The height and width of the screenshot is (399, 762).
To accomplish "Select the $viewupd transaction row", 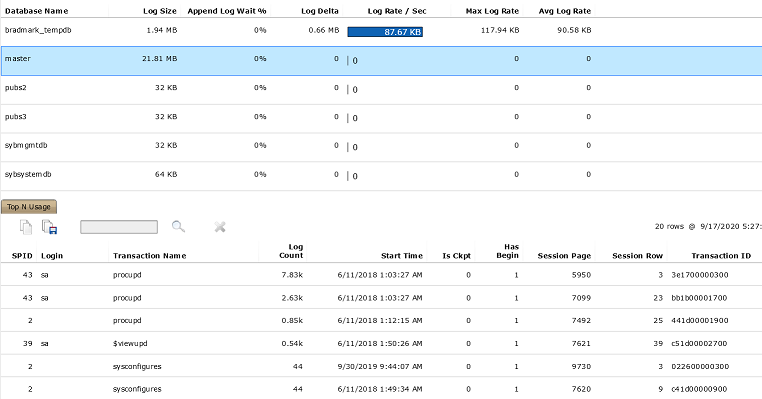I will [x=381, y=344].
